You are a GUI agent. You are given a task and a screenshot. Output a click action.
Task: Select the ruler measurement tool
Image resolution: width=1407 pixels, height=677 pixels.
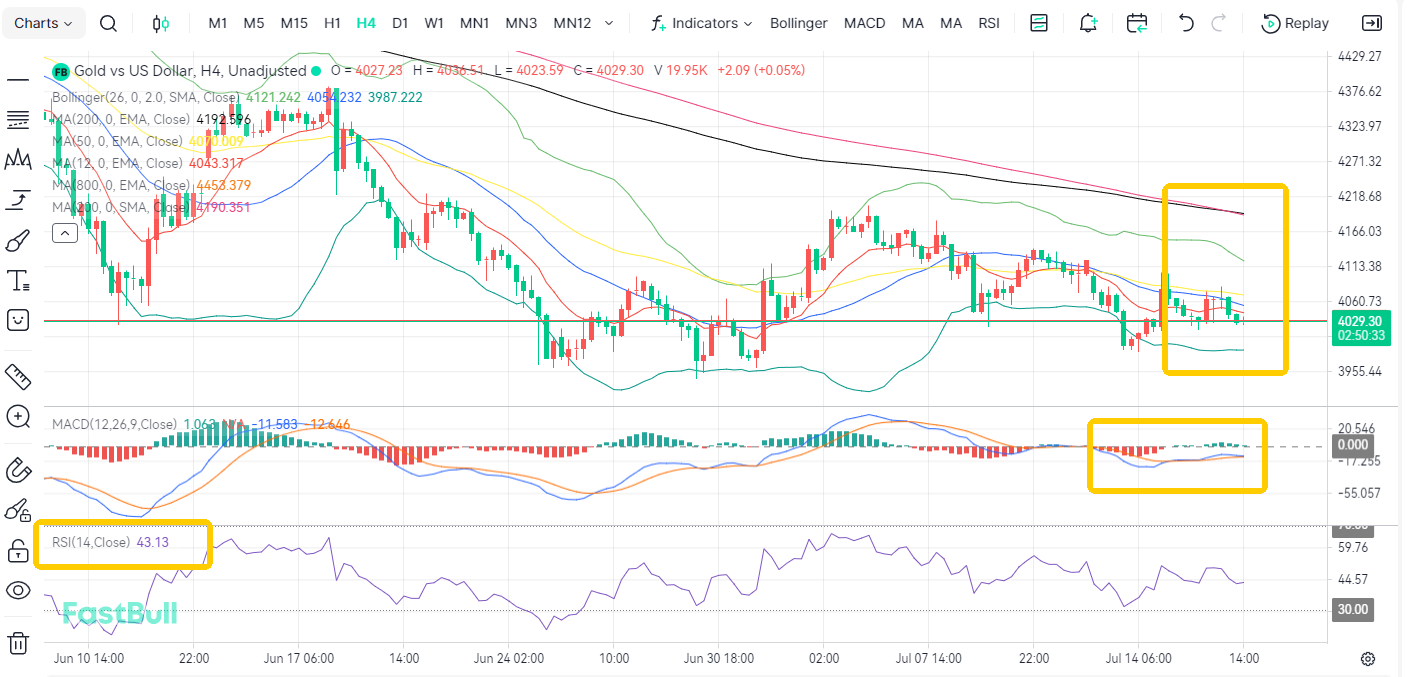point(17,377)
